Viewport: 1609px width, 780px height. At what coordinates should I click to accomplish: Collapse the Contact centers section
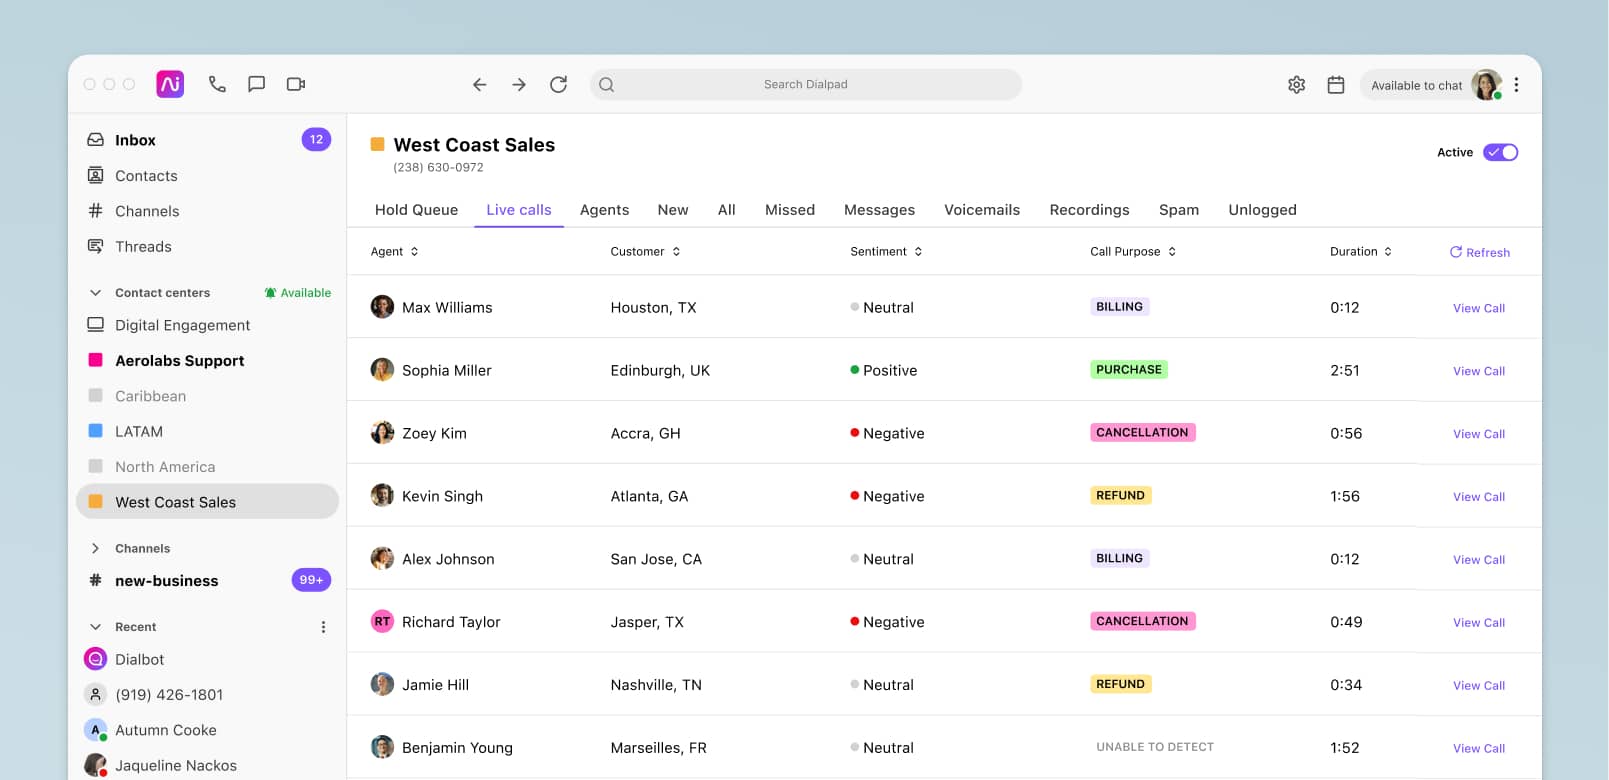pyautogui.click(x=96, y=293)
